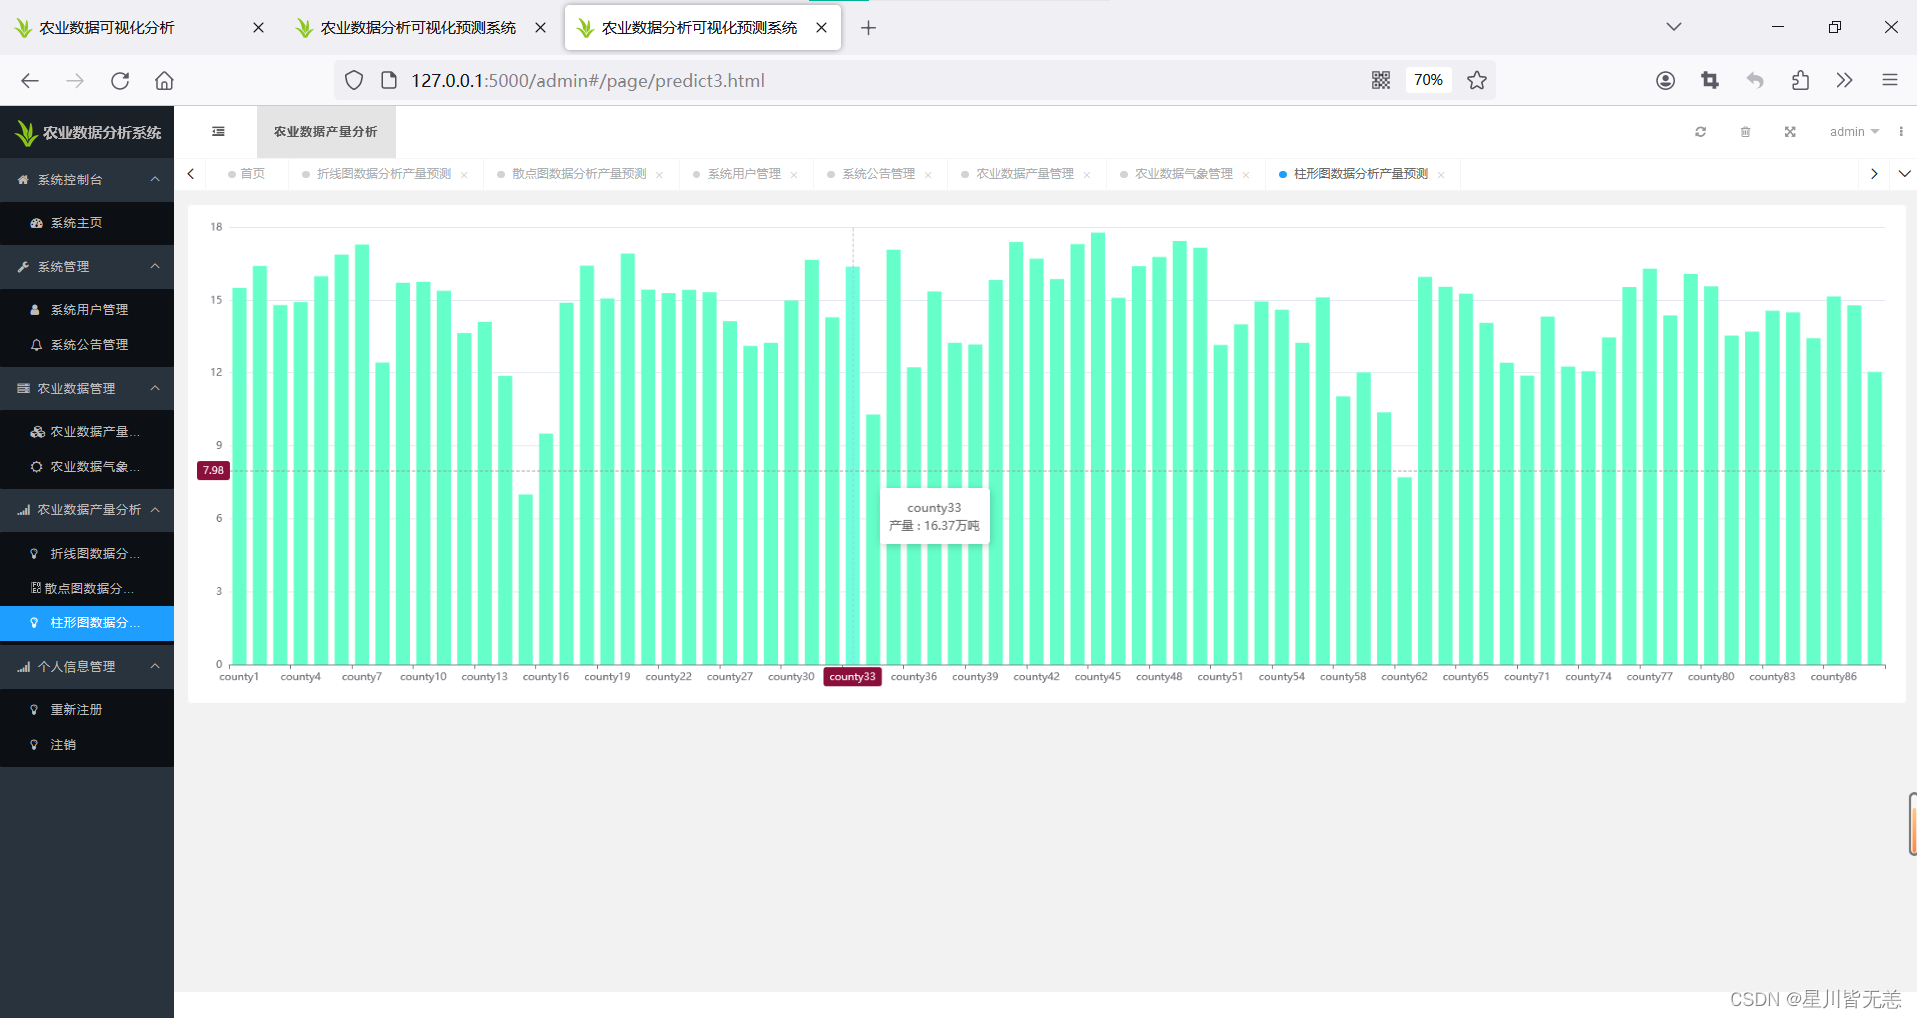Switch to 折线图数据分析产量预测 page tab
The height and width of the screenshot is (1018, 1917).
click(384, 174)
